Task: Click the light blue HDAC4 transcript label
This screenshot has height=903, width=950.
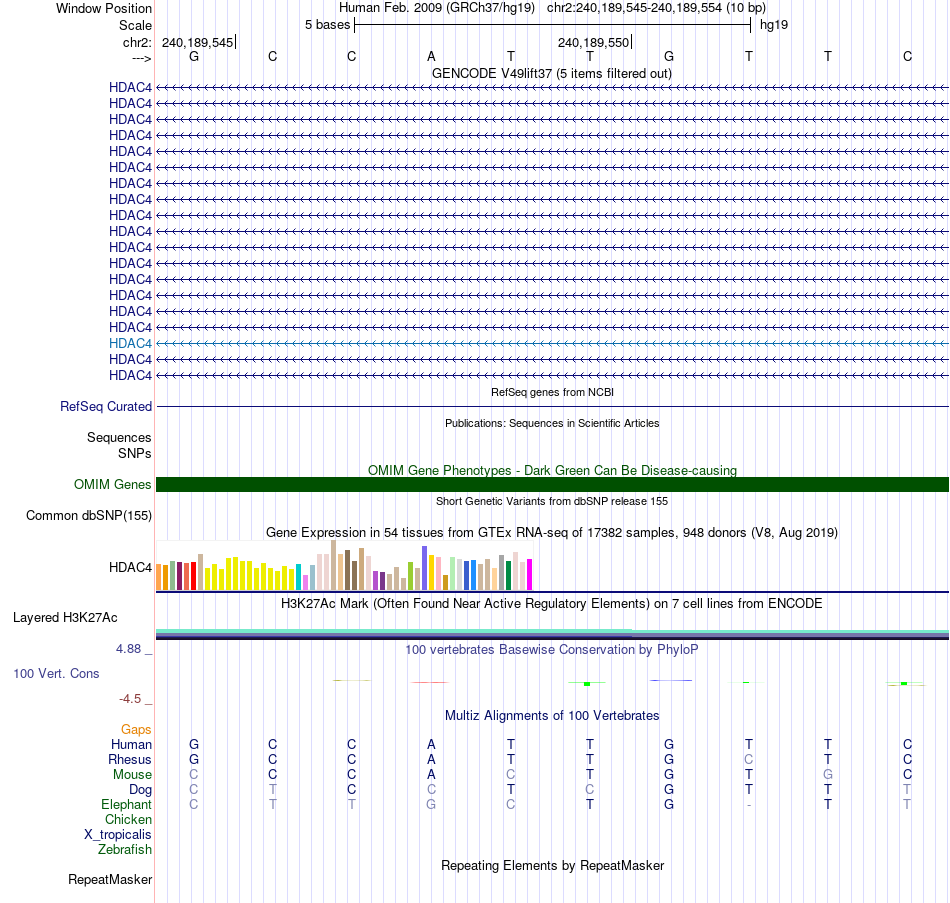Action: coord(130,343)
